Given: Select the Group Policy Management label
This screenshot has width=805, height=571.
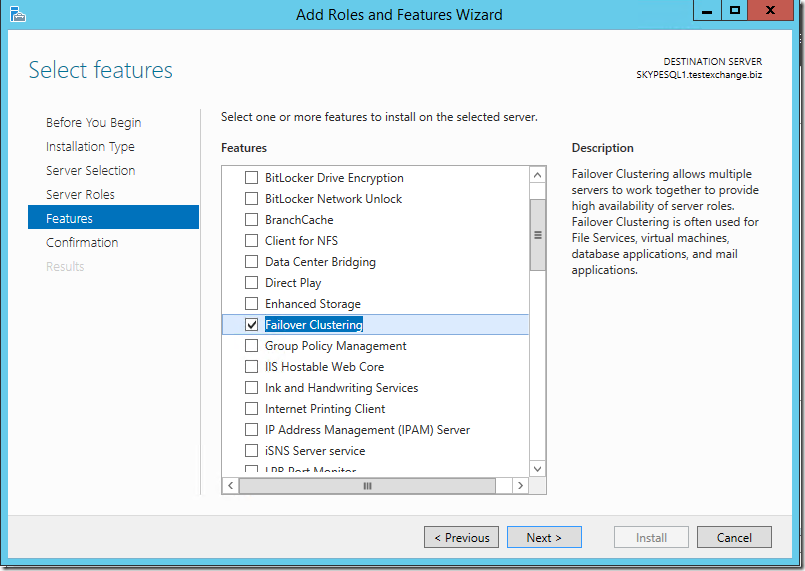Looking at the screenshot, I should click(336, 346).
